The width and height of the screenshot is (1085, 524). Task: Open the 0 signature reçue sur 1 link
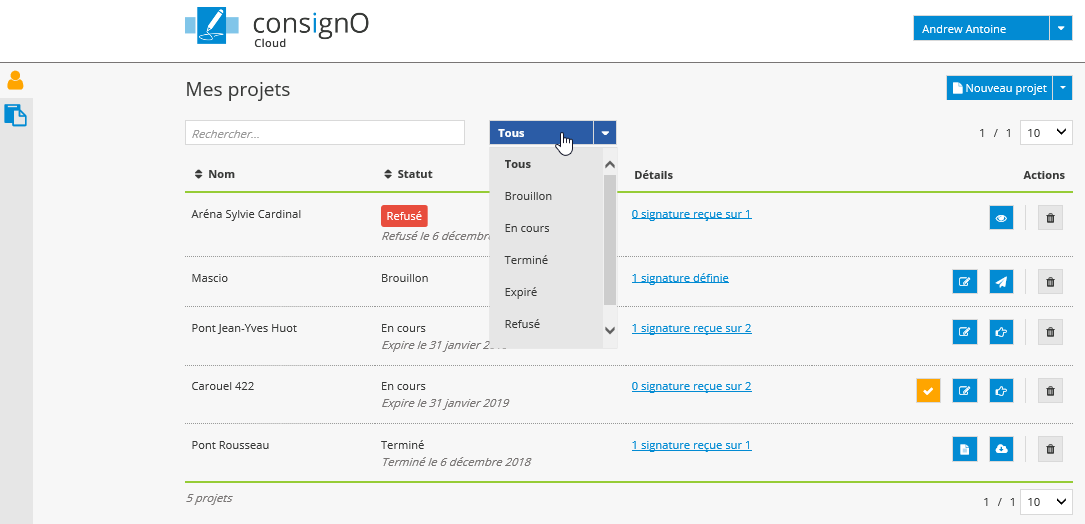pyautogui.click(x=691, y=214)
